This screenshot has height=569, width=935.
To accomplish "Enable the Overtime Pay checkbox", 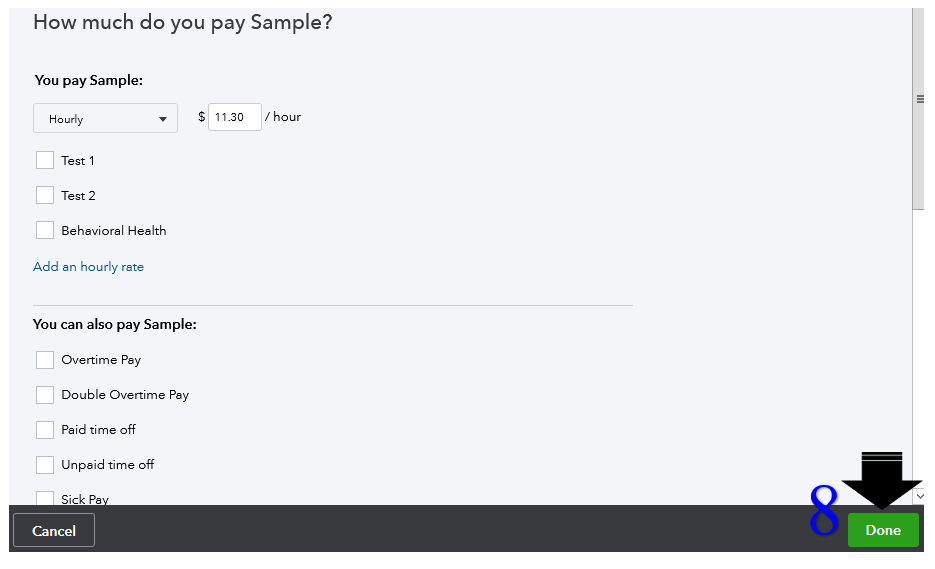I will [45, 360].
